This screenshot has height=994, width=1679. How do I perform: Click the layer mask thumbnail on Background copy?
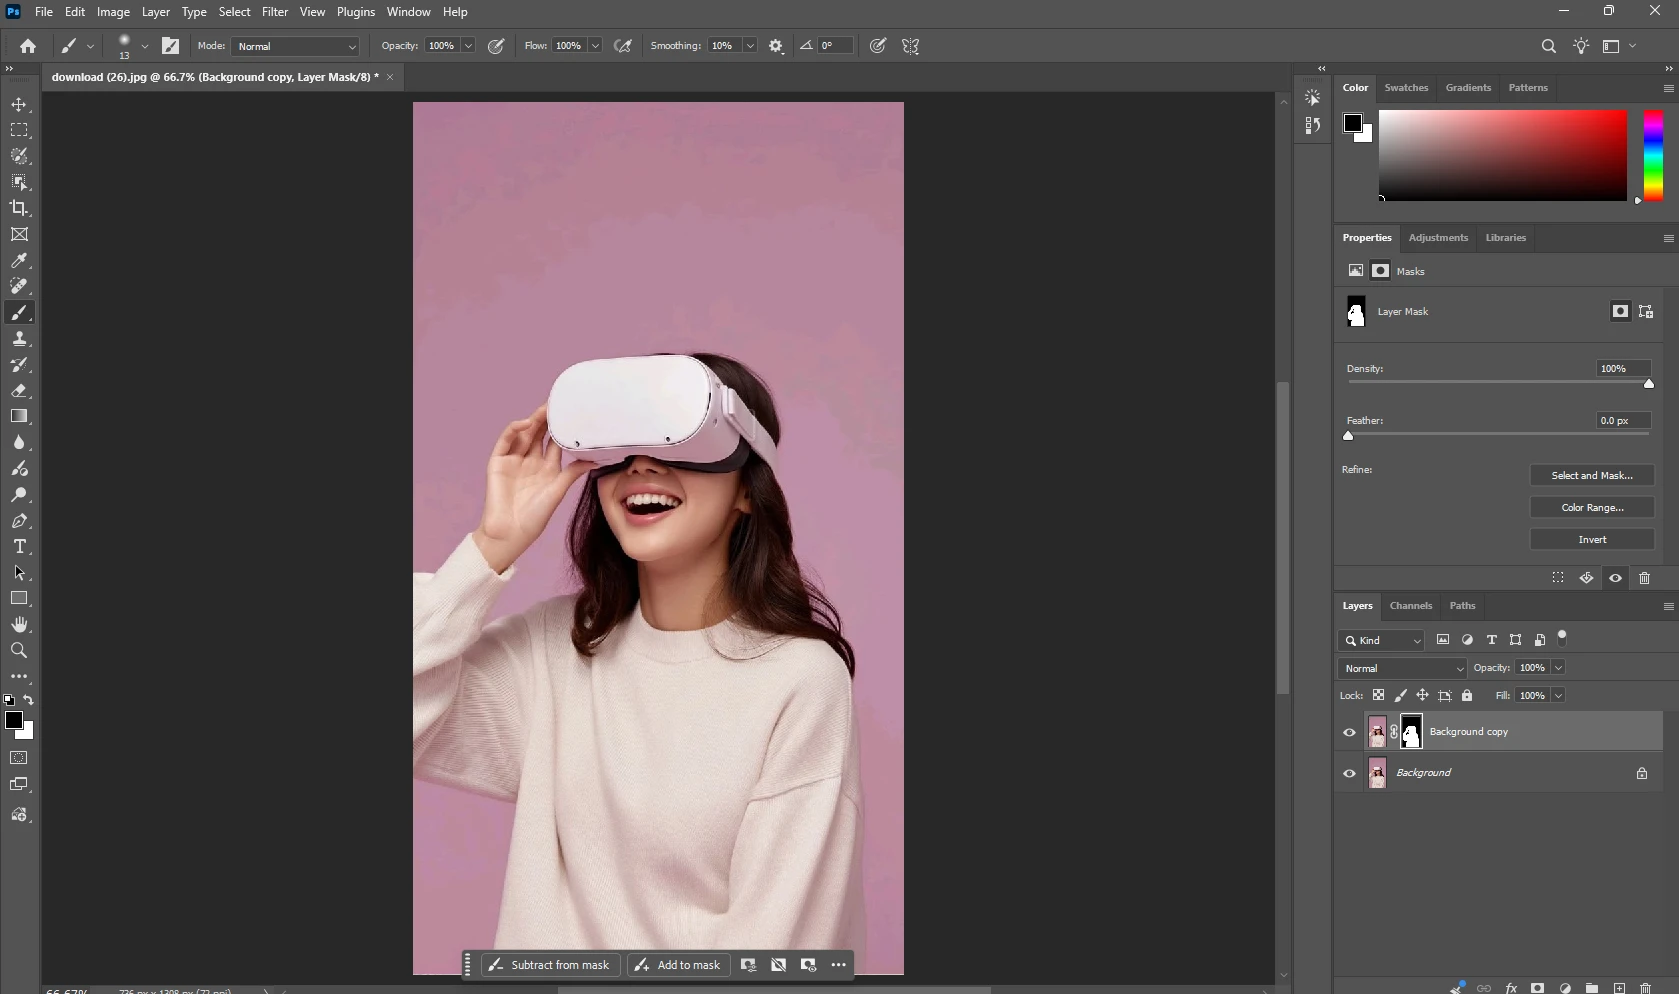[x=1411, y=732]
